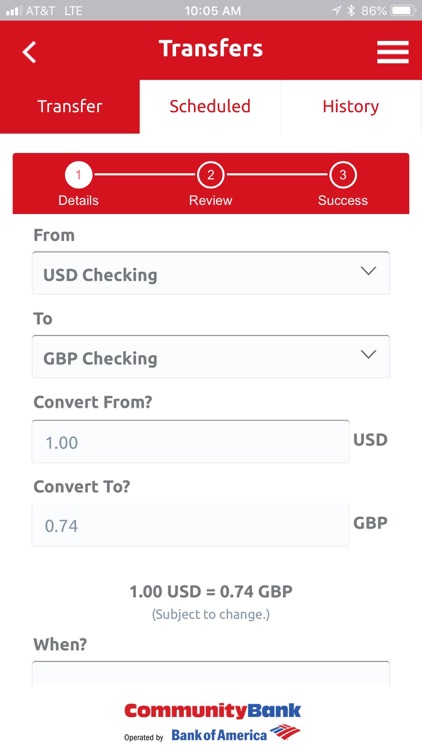Tap the Bank of America flag logo

(x=285, y=732)
